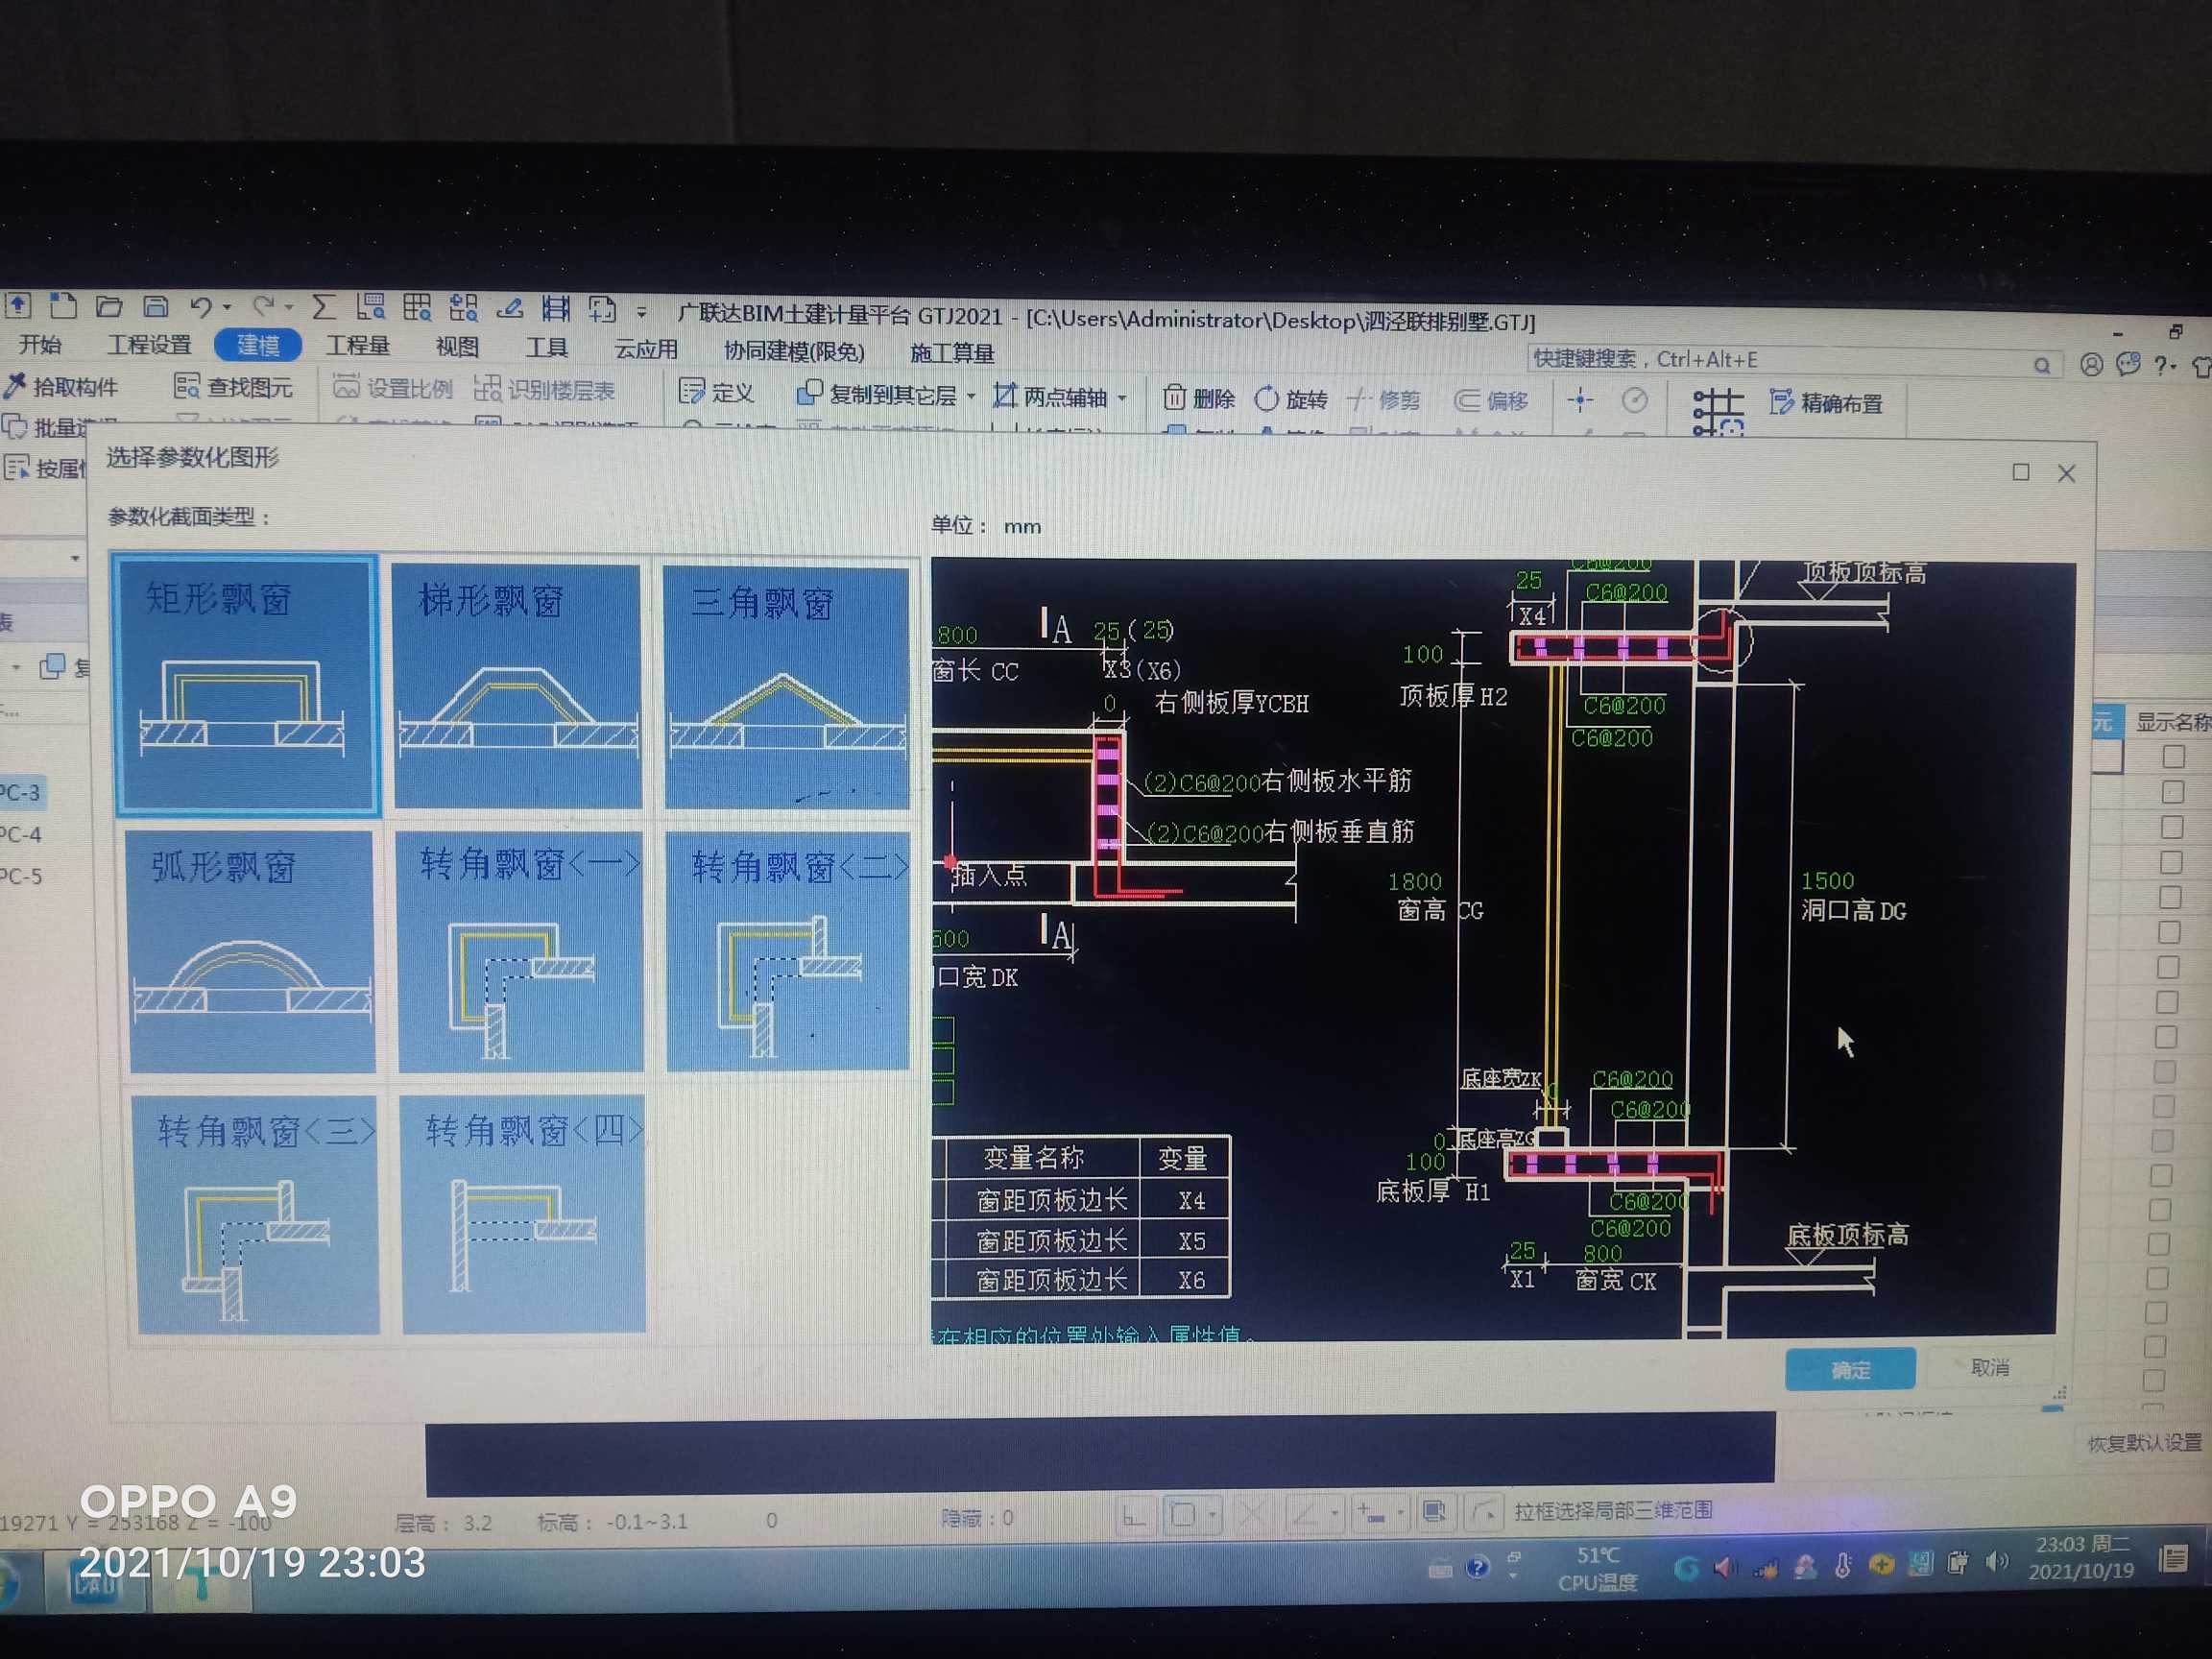2212x1659 pixels.
Task: Open the 工具 tab
Action: (546, 348)
